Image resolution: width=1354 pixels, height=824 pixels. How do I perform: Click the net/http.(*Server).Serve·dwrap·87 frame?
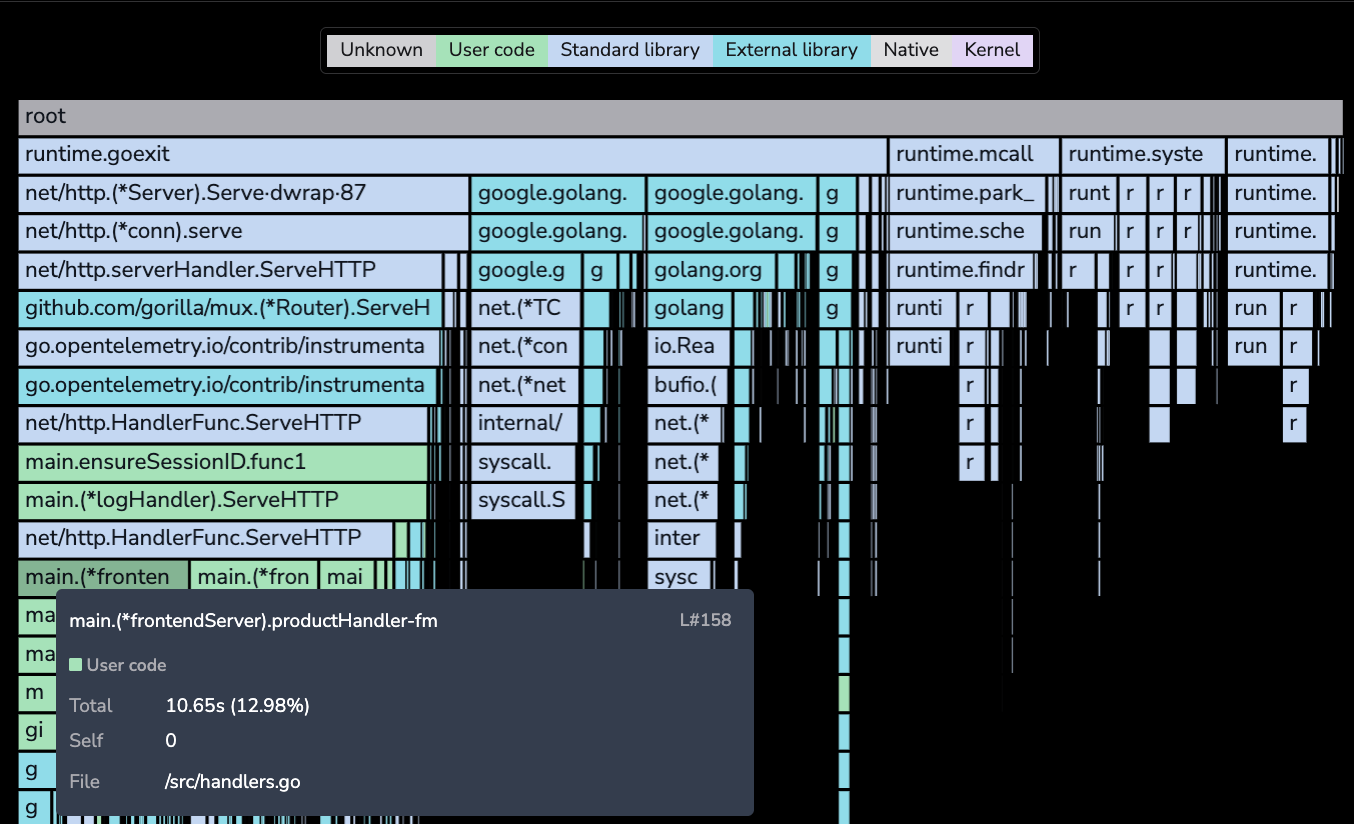pos(243,194)
